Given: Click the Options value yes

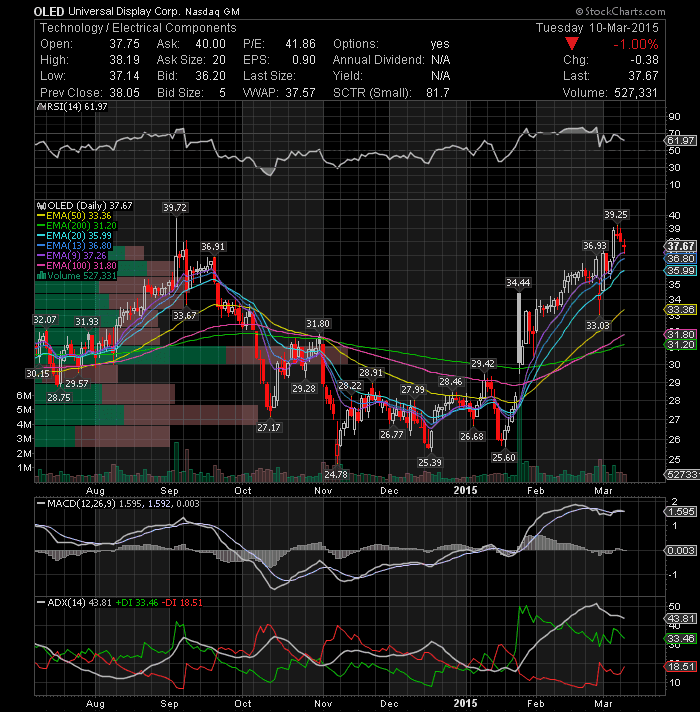Looking at the screenshot, I should coord(440,44).
